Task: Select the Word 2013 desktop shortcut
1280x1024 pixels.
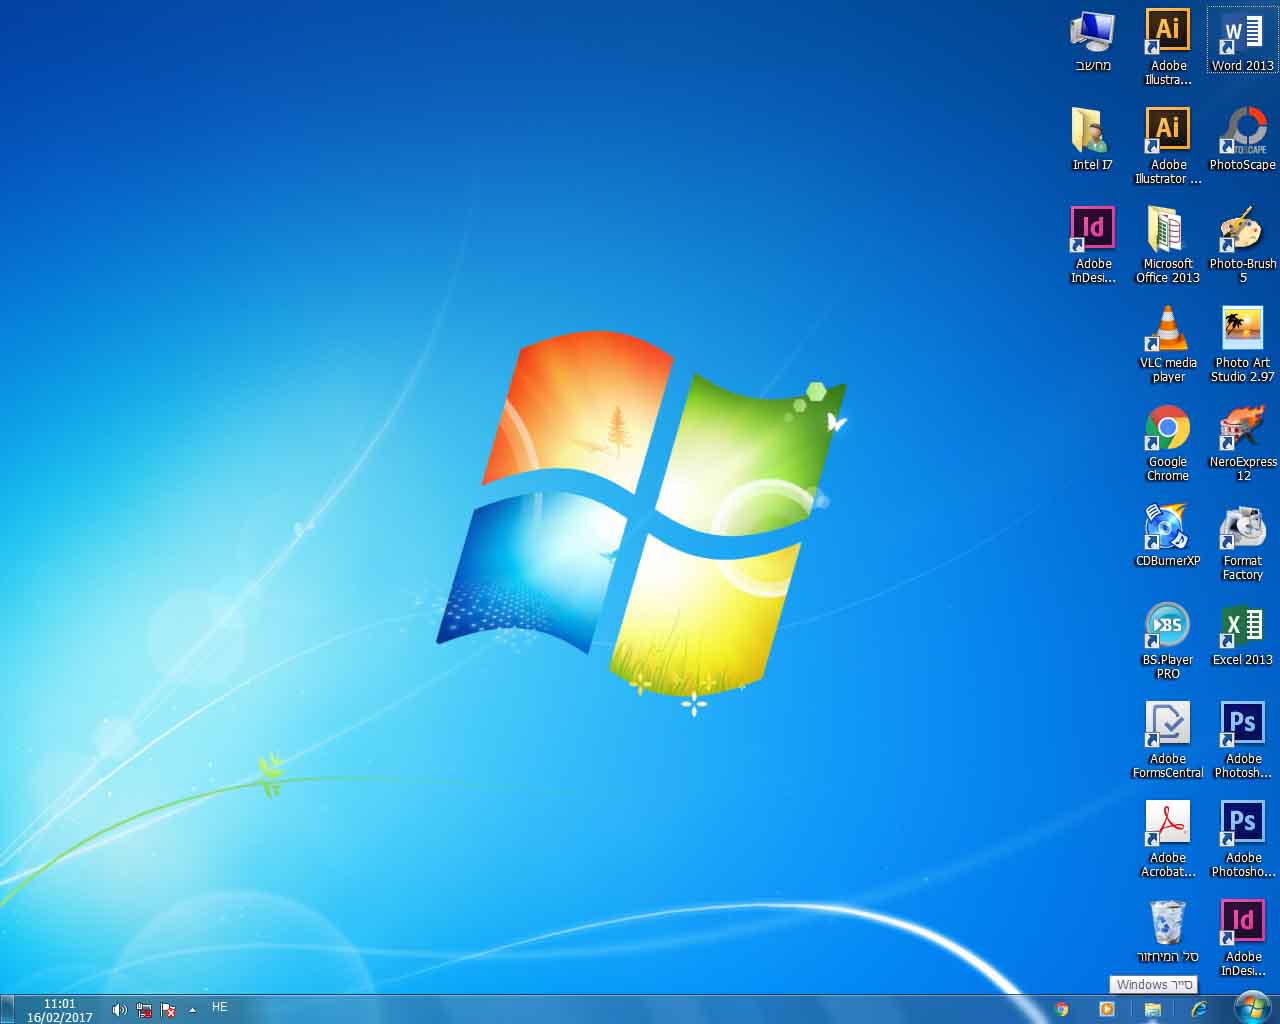Action: (1242, 42)
